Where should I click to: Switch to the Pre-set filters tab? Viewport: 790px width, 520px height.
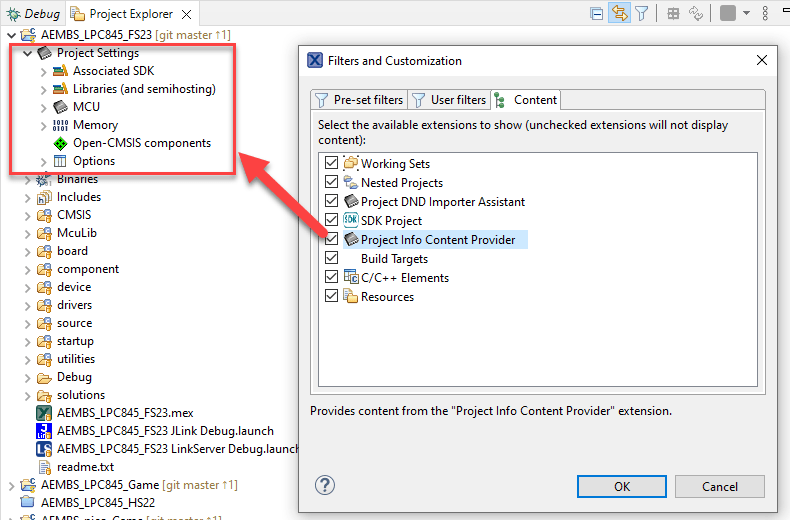(x=359, y=100)
